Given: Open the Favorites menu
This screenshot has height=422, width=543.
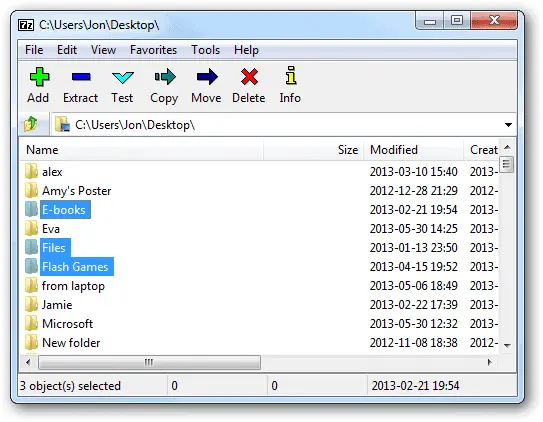Looking at the screenshot, I should (153, 50).
